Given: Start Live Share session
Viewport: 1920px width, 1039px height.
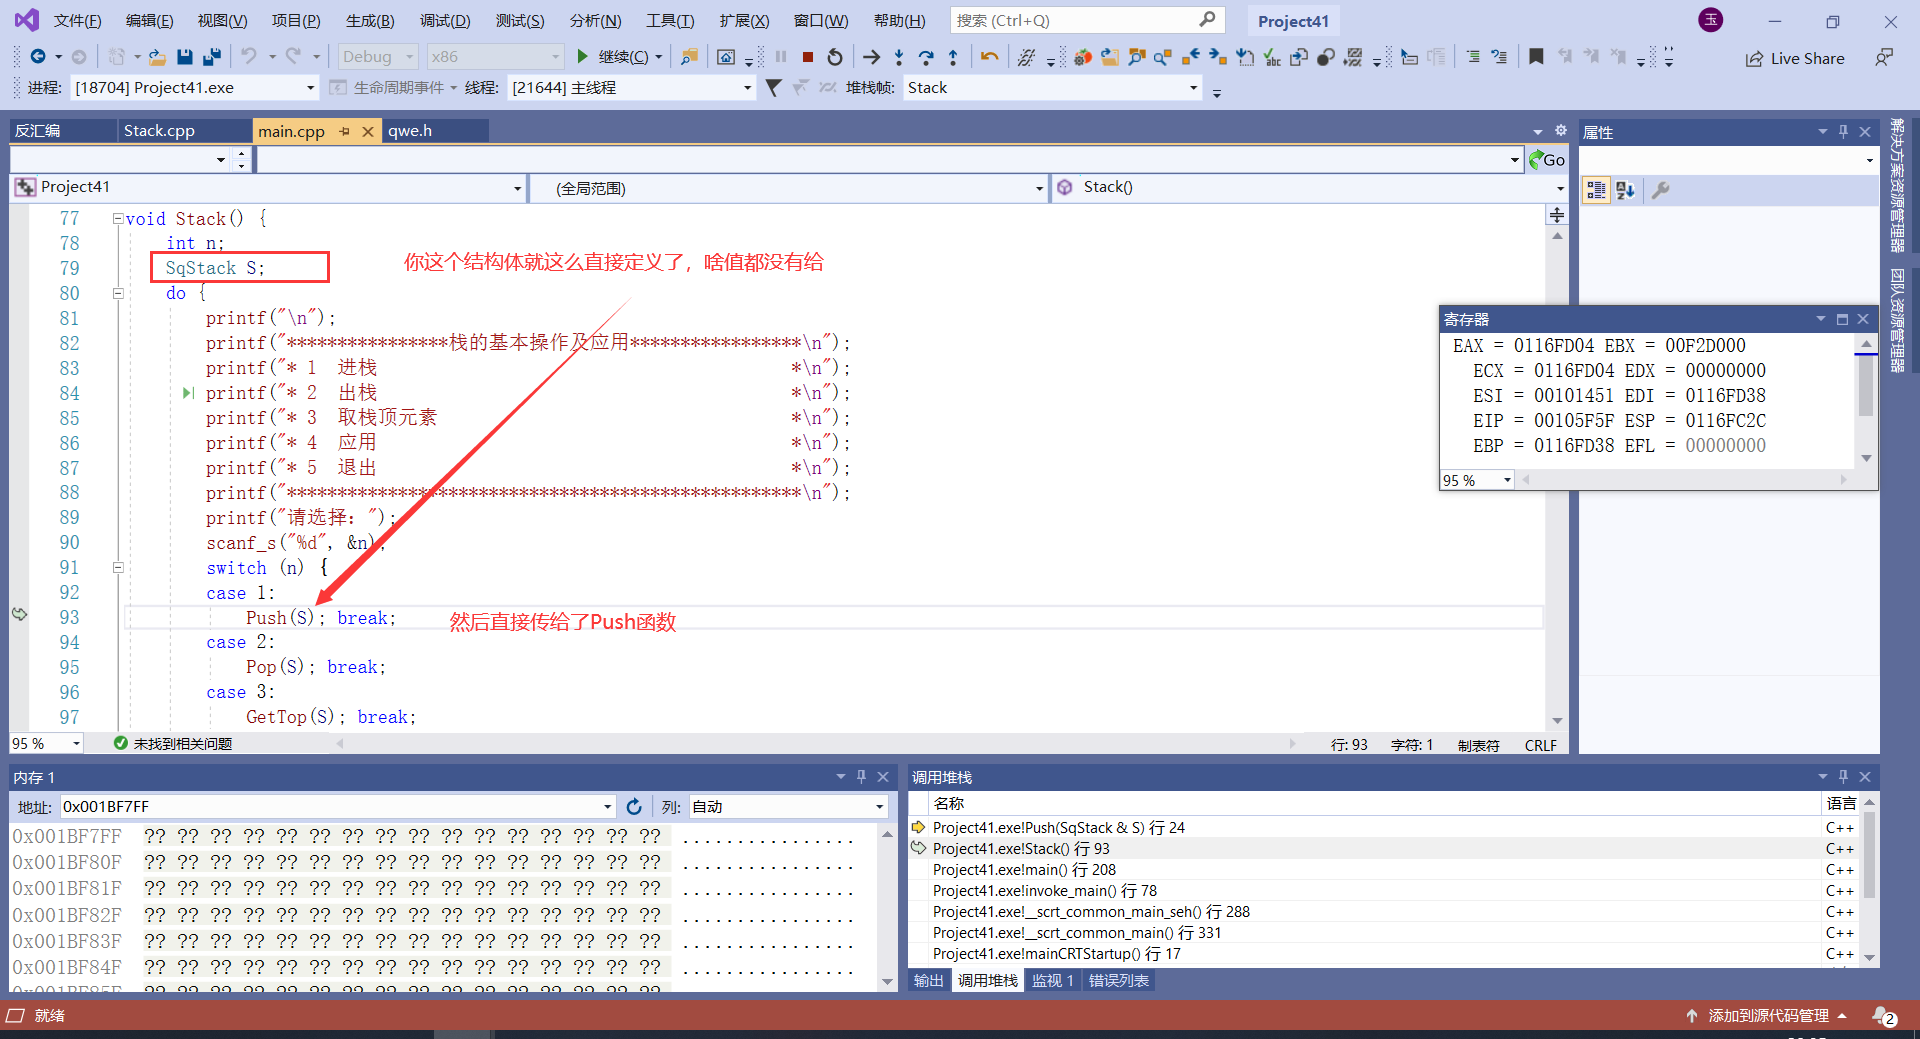Looking at the screenshot, I should click(x=1795, y=58).
